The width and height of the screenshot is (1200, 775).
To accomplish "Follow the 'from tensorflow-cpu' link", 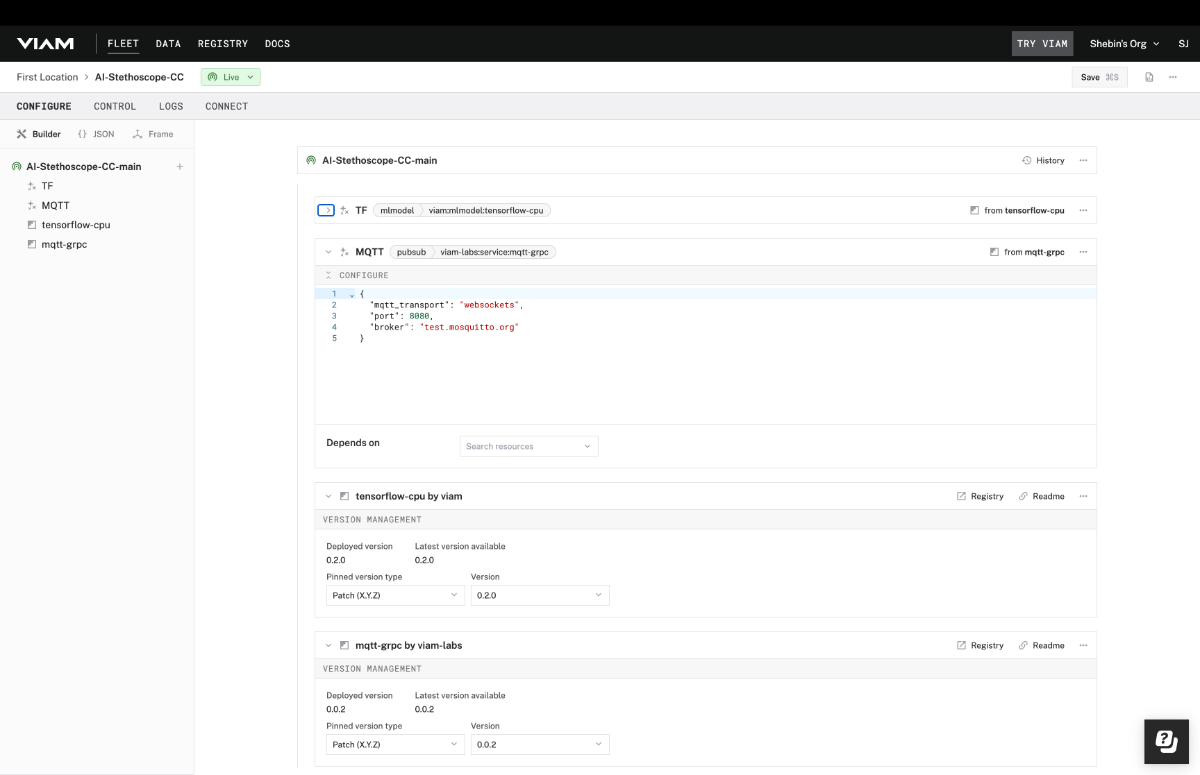I will point(1017,211).
